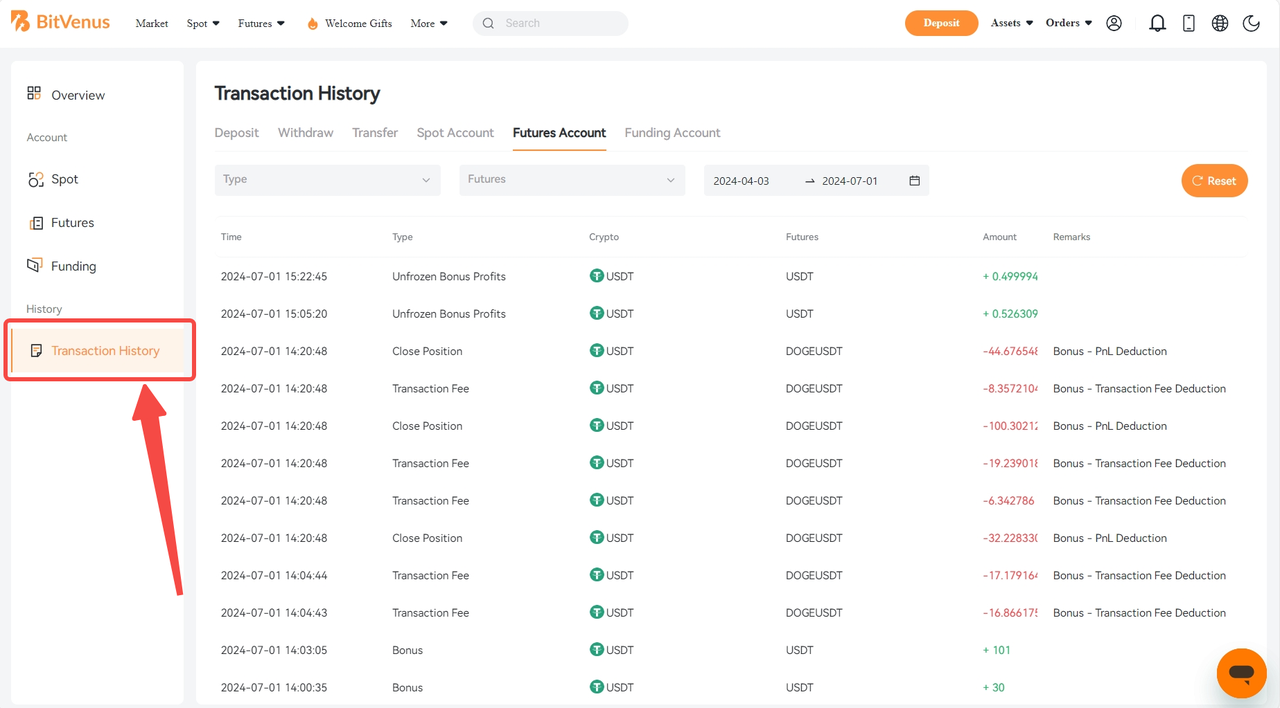This screenshot has height=708, width=1280.
Task: Click the Futures account icon in sidebar
Action: (x=36, y=223)
